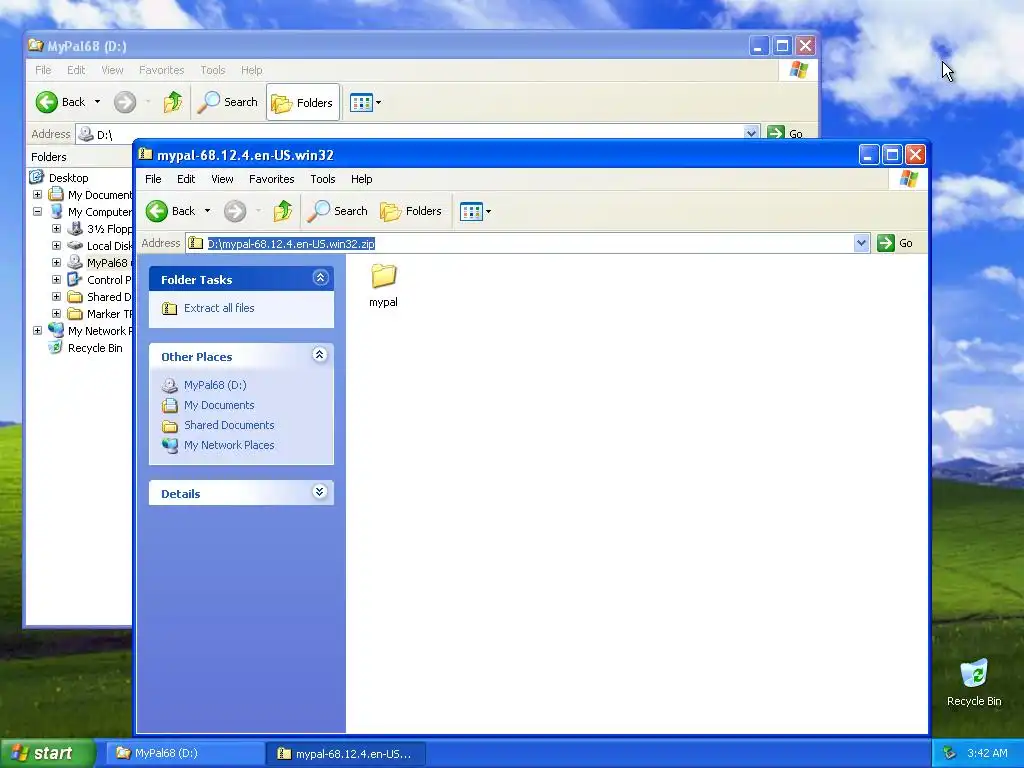1024x768 pixels.
Task: Open File menu in zip window
Action: [x=153, y=179]
